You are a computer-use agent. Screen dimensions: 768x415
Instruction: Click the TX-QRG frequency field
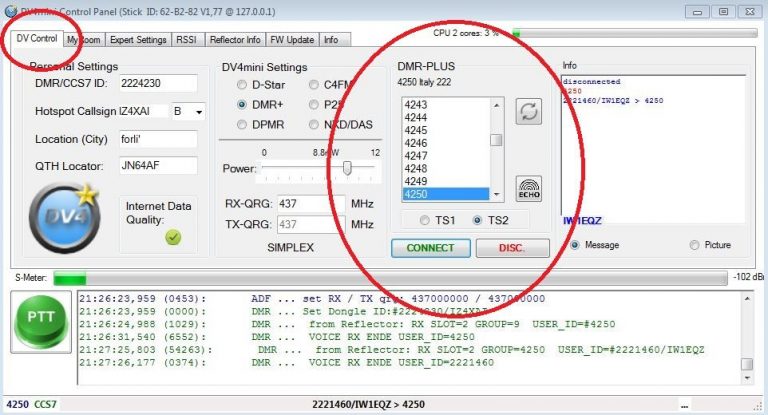311,224
